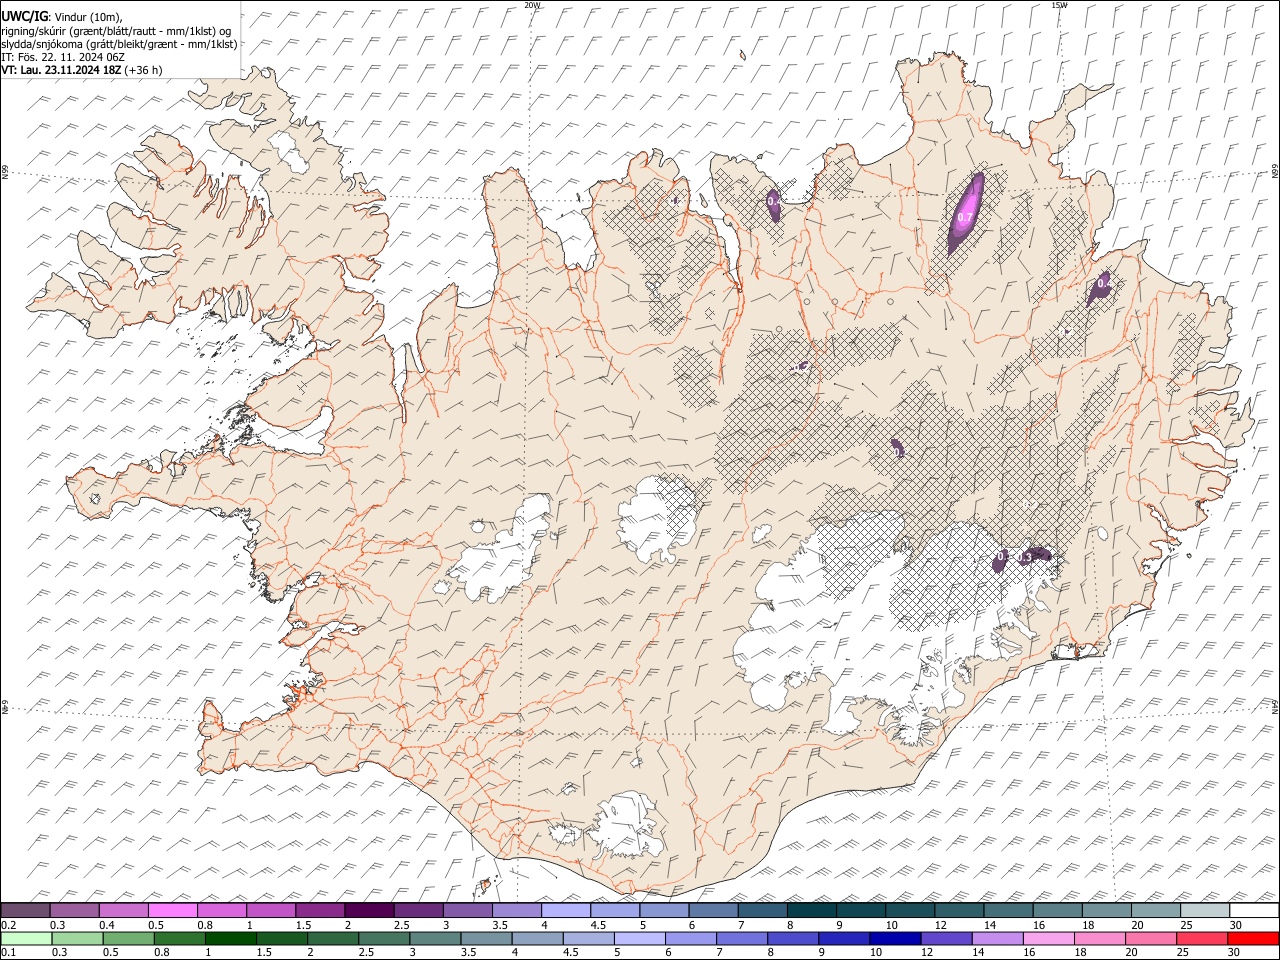Click the '20W' longitude label at top
This screenshot has height=960, width=1280.
(532, 5)
